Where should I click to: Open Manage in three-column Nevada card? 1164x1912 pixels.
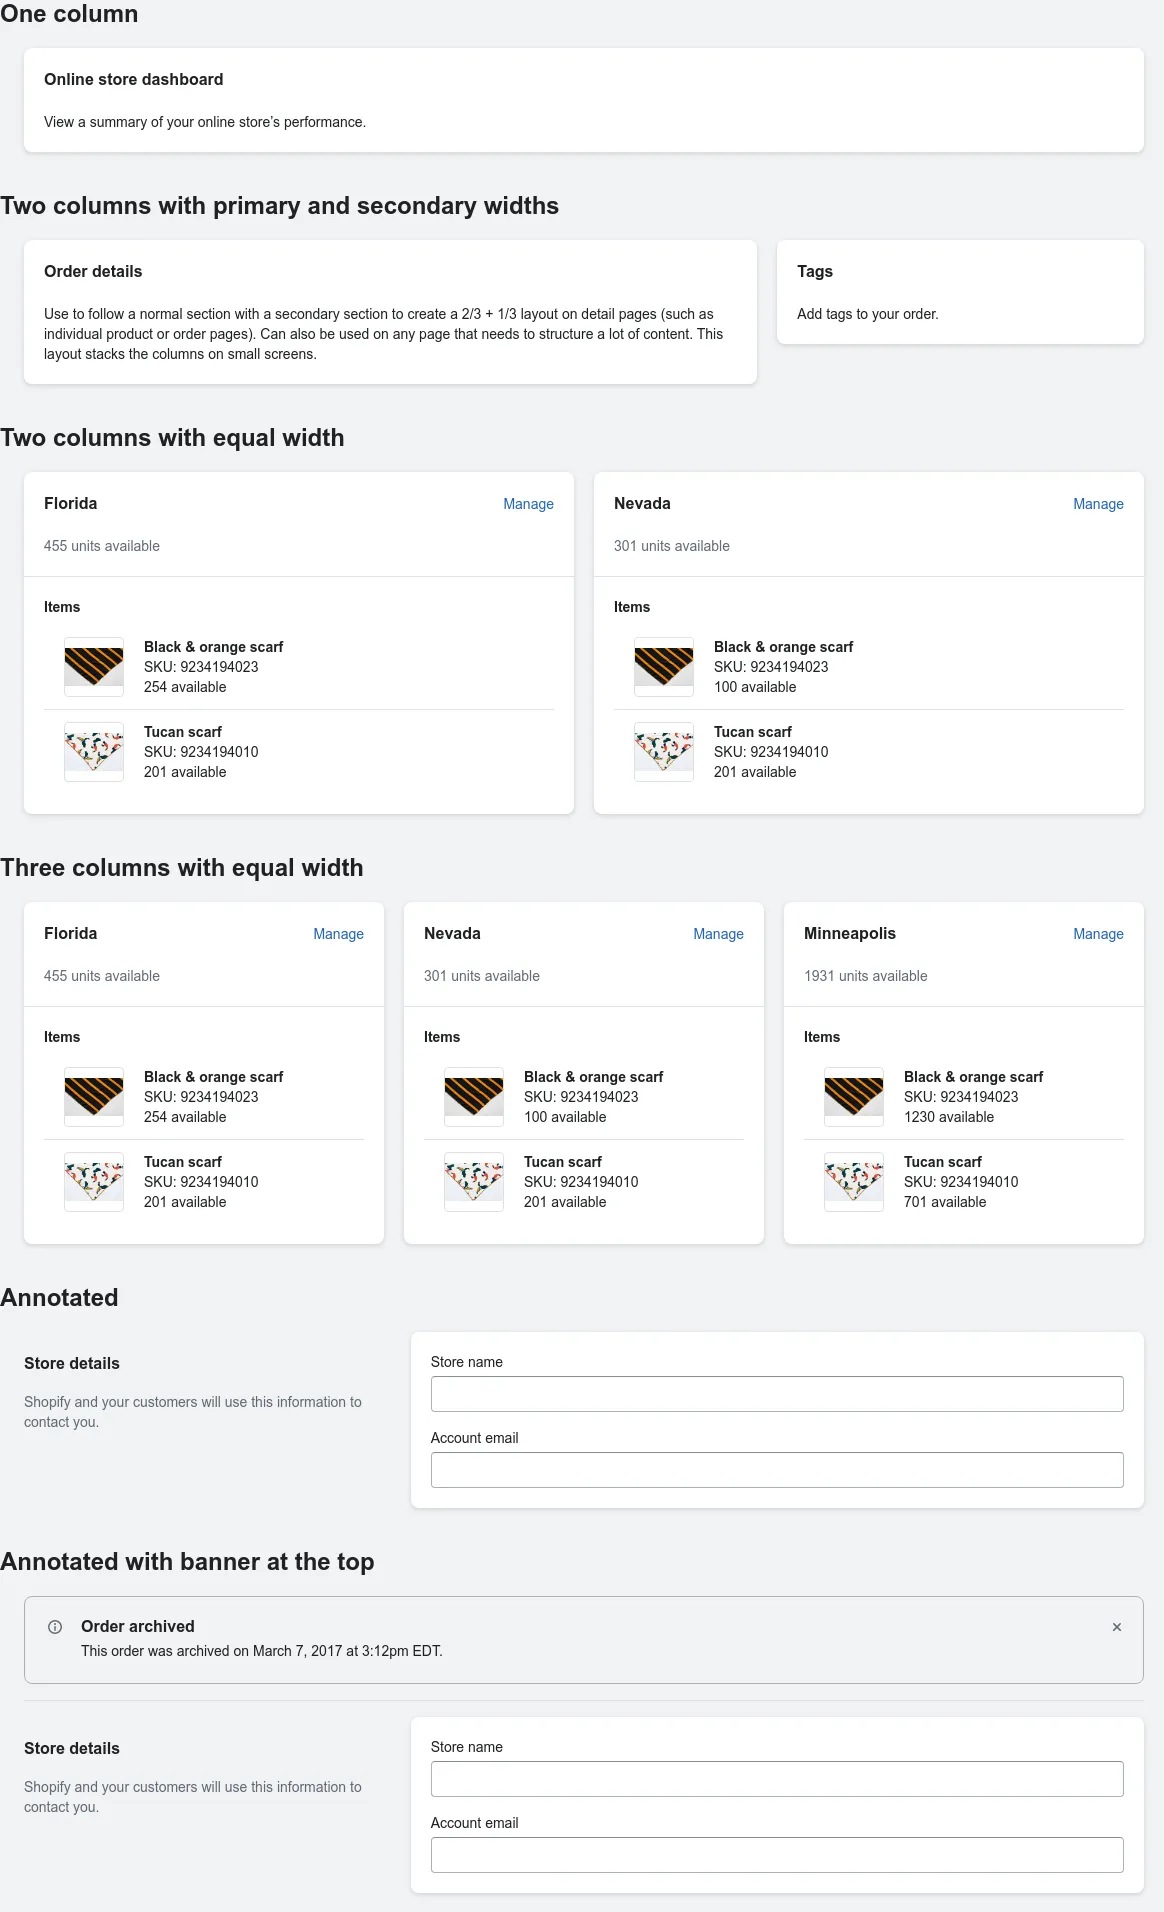click(718, 934)
